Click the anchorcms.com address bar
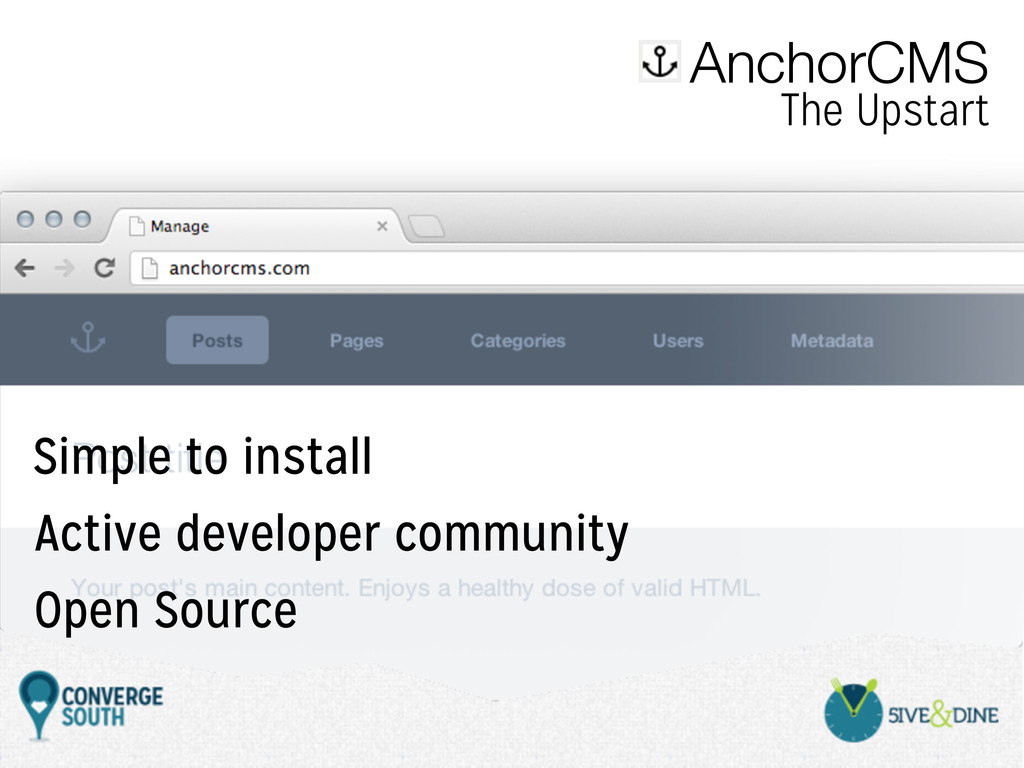 [577, 268]
